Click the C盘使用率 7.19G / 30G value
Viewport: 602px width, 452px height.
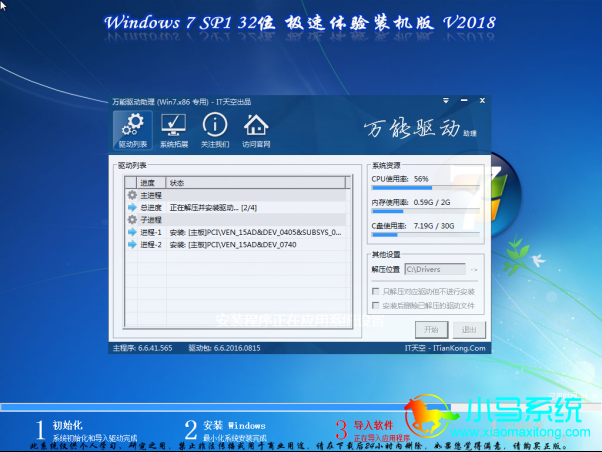434,226
